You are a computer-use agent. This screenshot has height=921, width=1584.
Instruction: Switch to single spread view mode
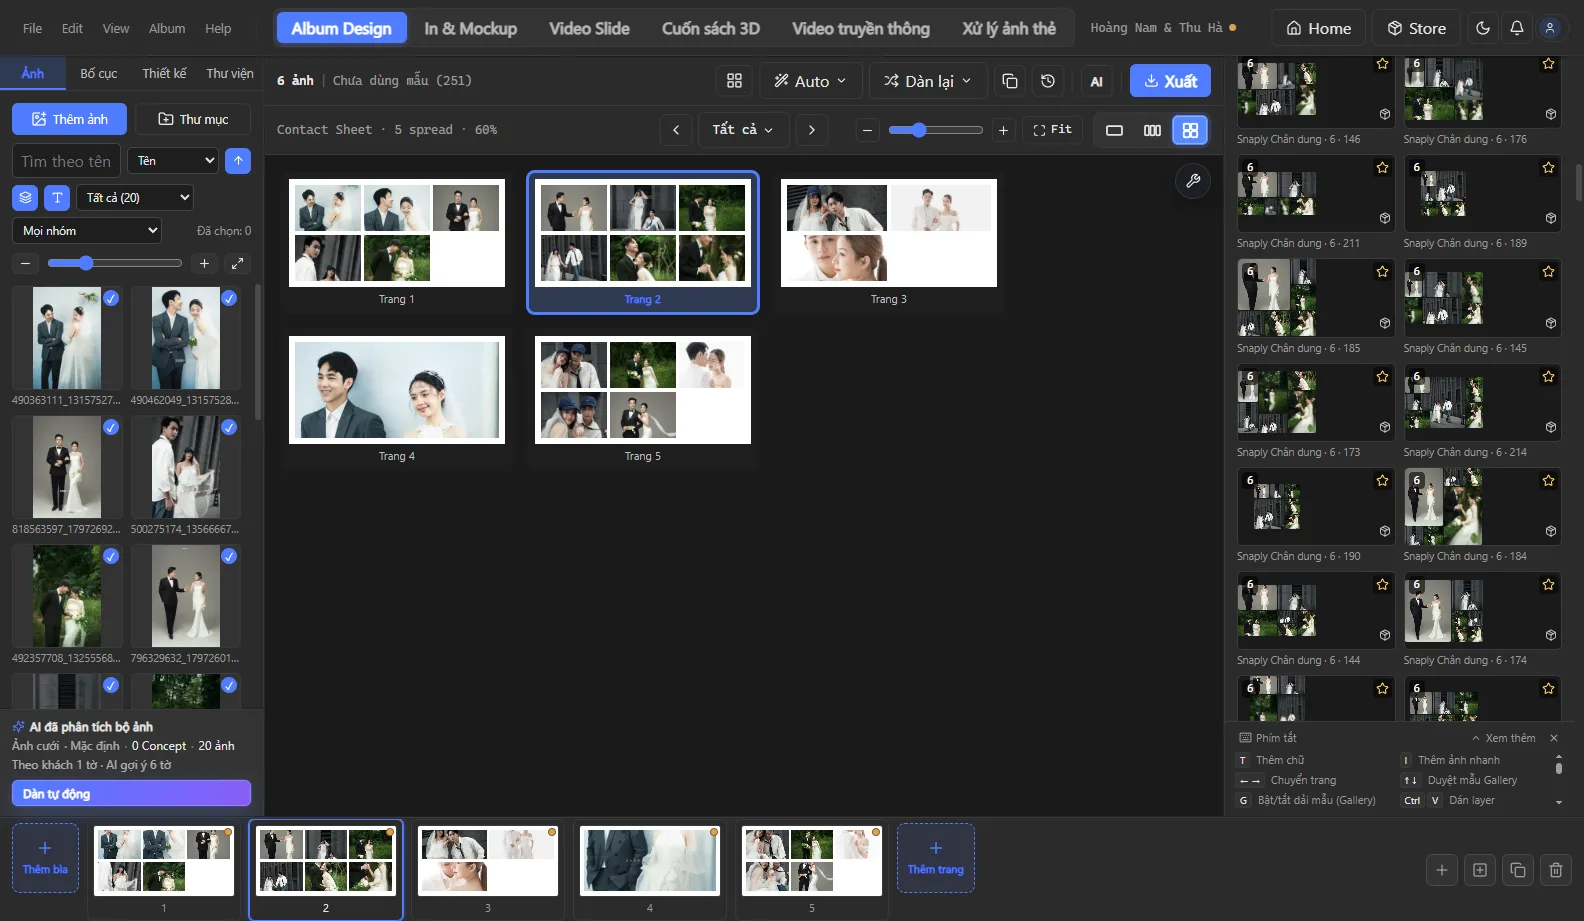pos(1114,130)
